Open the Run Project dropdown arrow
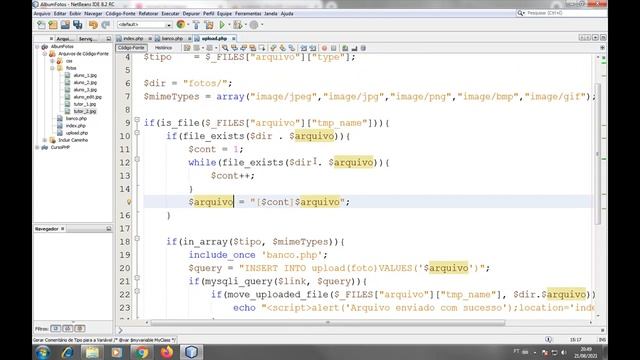 (229, 25)
